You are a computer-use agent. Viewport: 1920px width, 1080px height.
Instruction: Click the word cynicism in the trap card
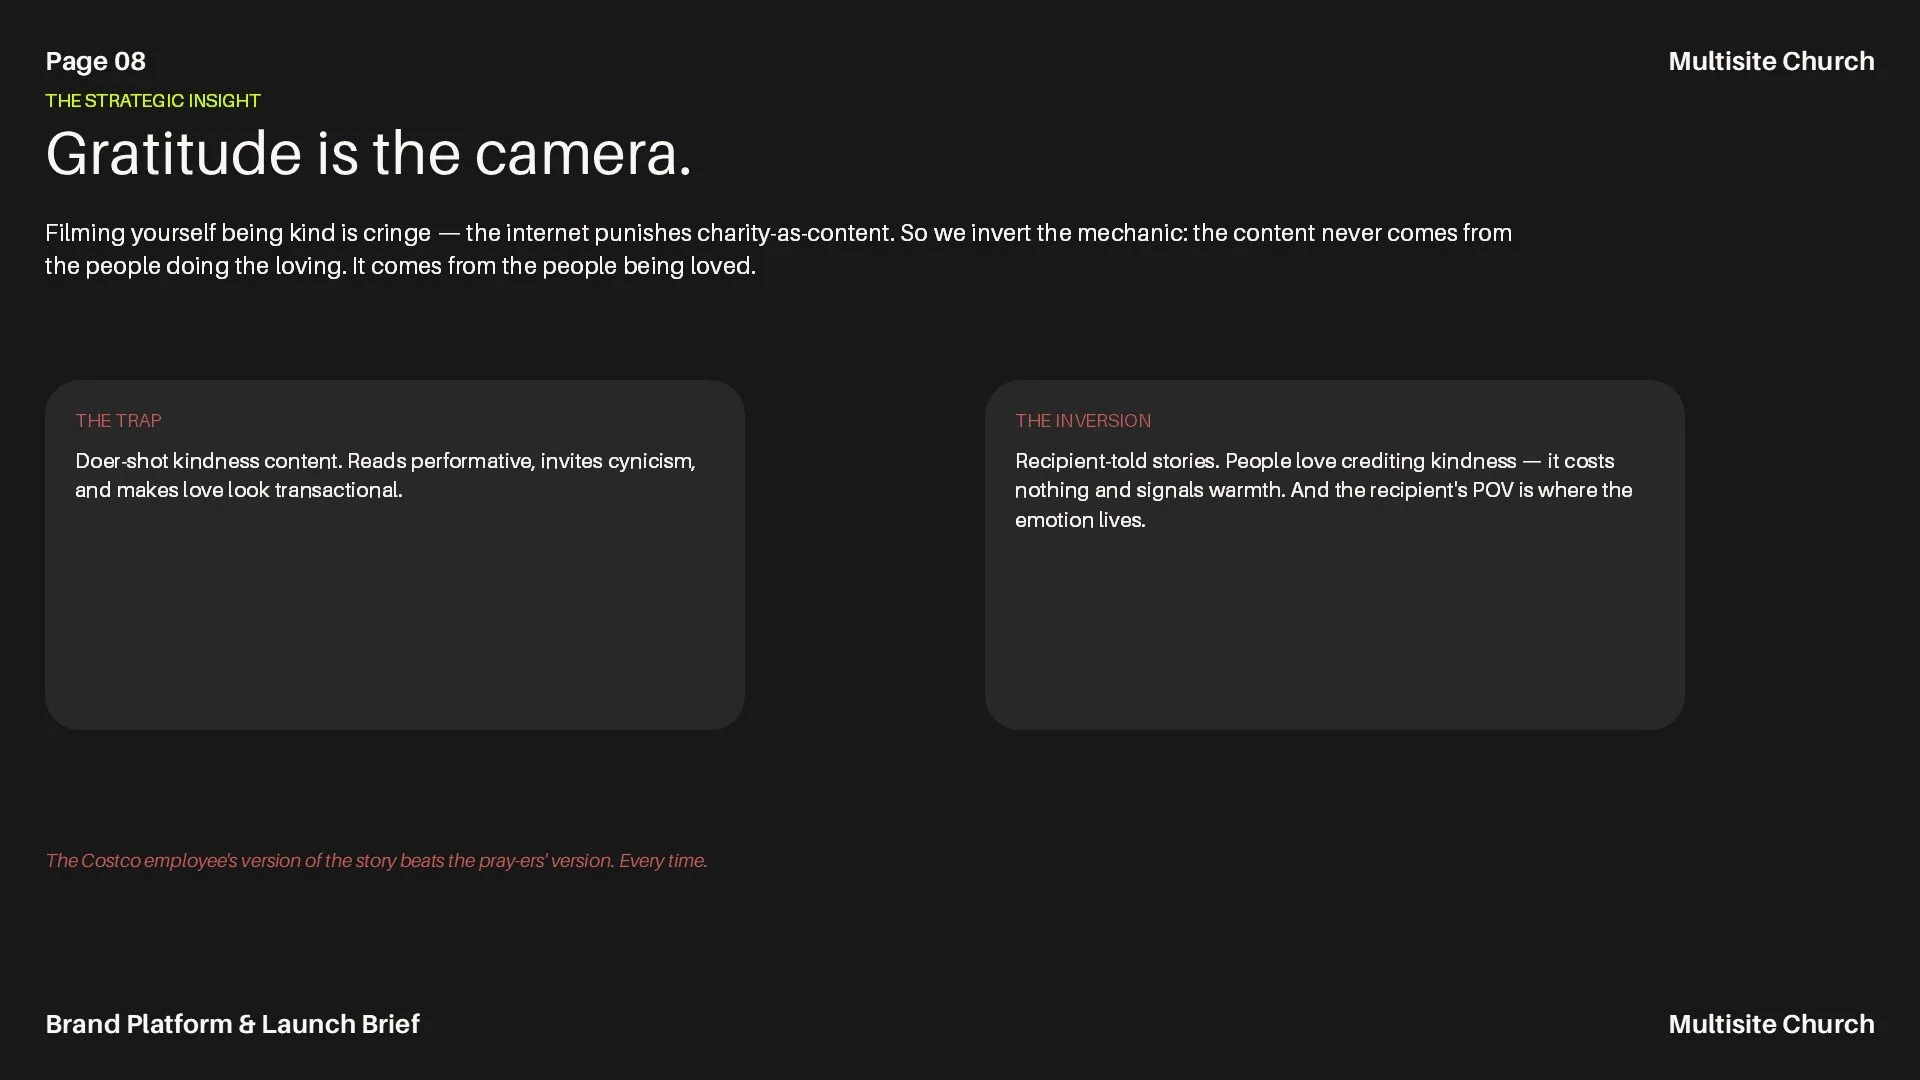coord(651,462)
